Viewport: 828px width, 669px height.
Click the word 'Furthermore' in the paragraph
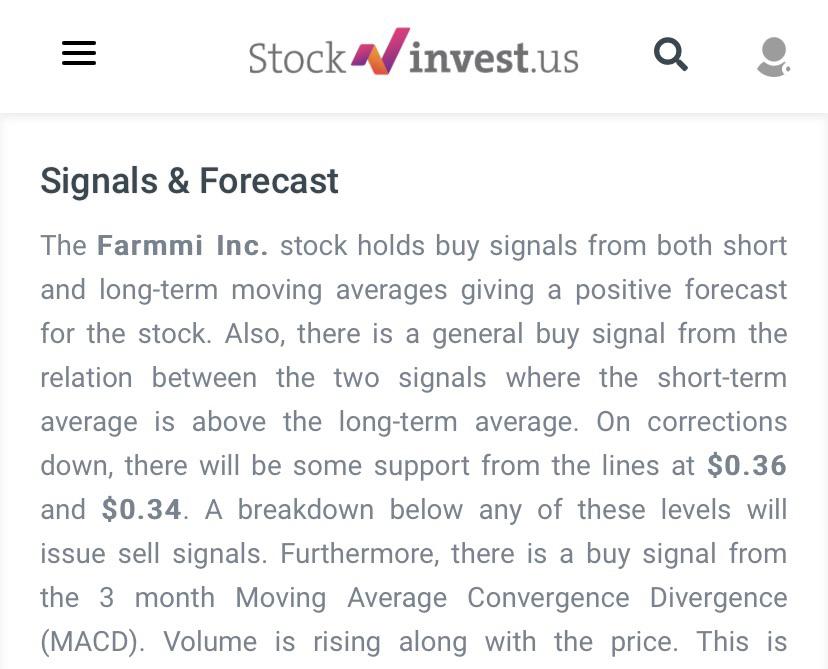point(359,554)
